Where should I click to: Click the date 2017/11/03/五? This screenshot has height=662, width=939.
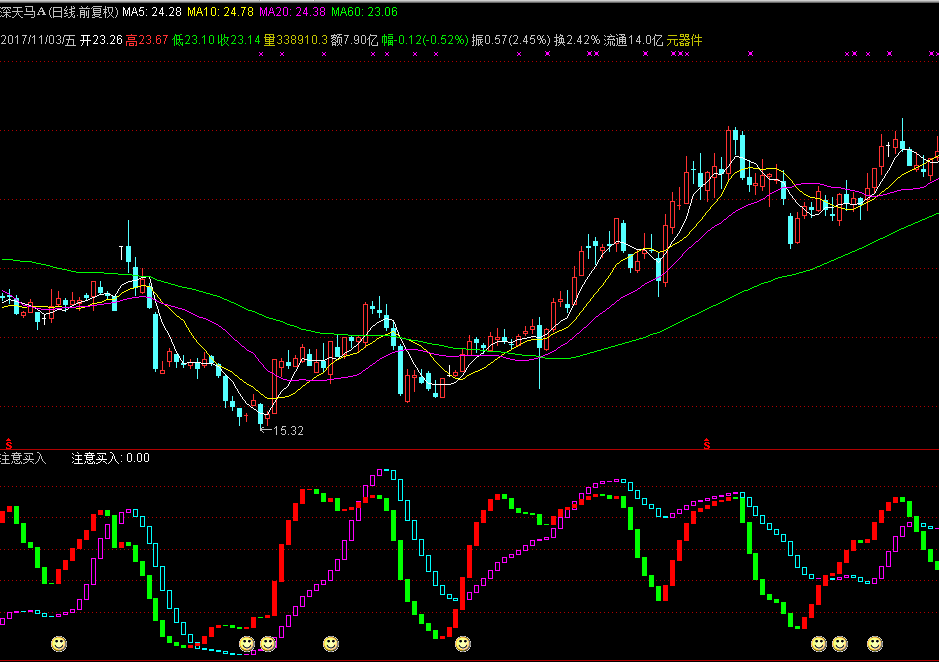(38, 40)
